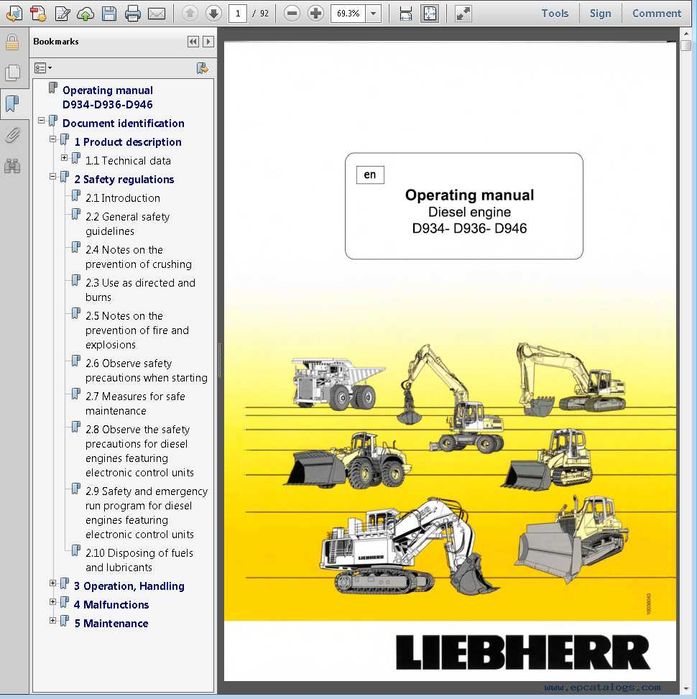This screenshot has height=699, width=697.
Task: Go to previous page arrow
Action: (190, 13)
